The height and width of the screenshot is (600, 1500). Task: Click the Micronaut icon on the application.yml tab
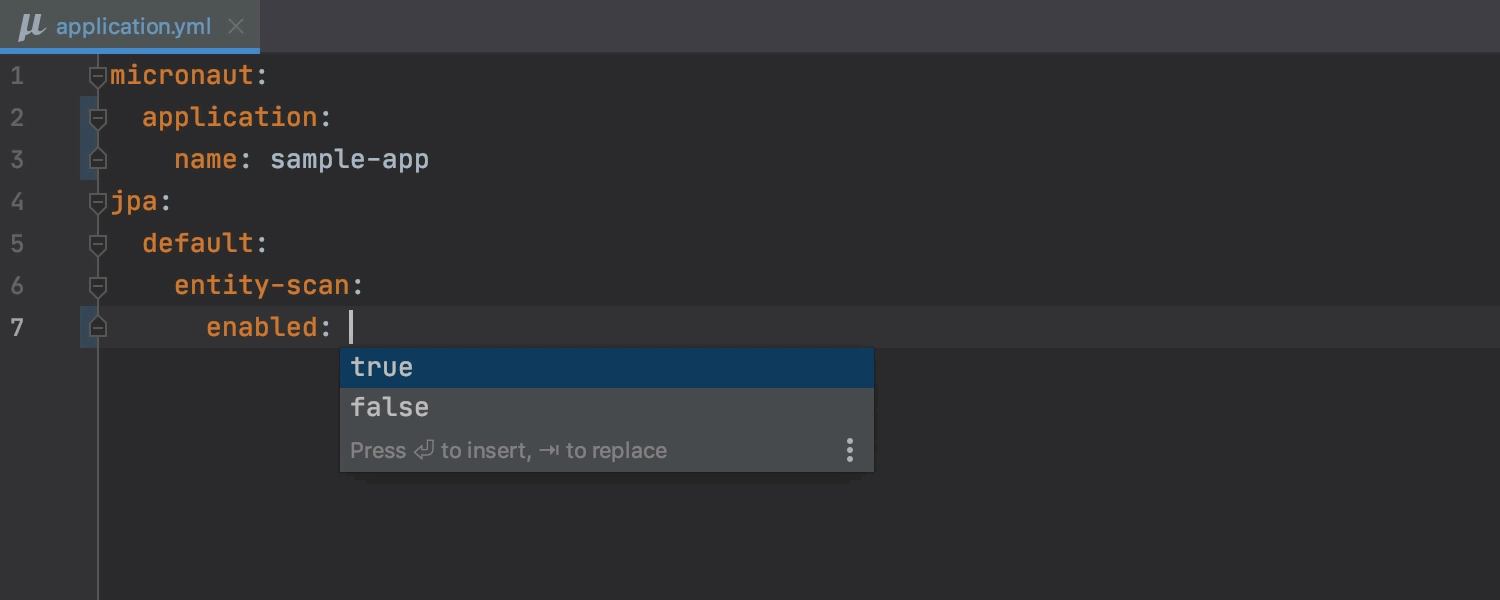(31, 27)
